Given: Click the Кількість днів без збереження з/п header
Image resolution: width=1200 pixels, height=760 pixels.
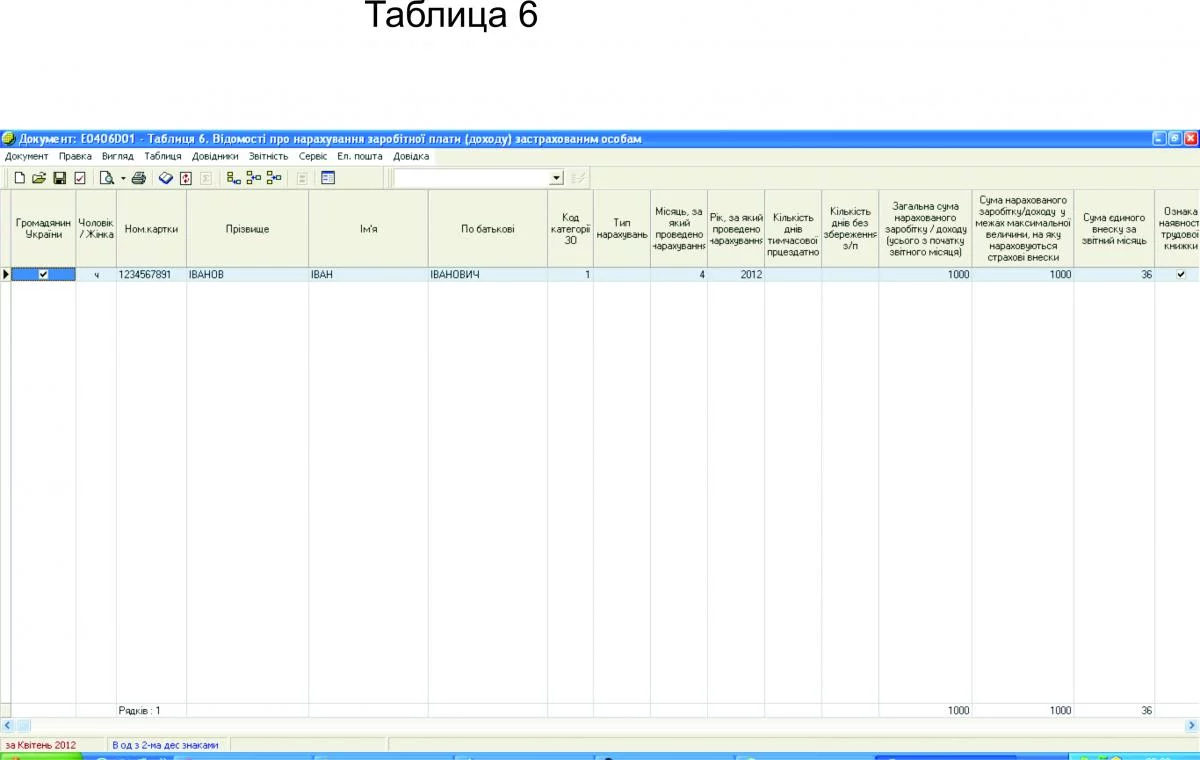Looking at the screenshot, I should pos(850,229).
